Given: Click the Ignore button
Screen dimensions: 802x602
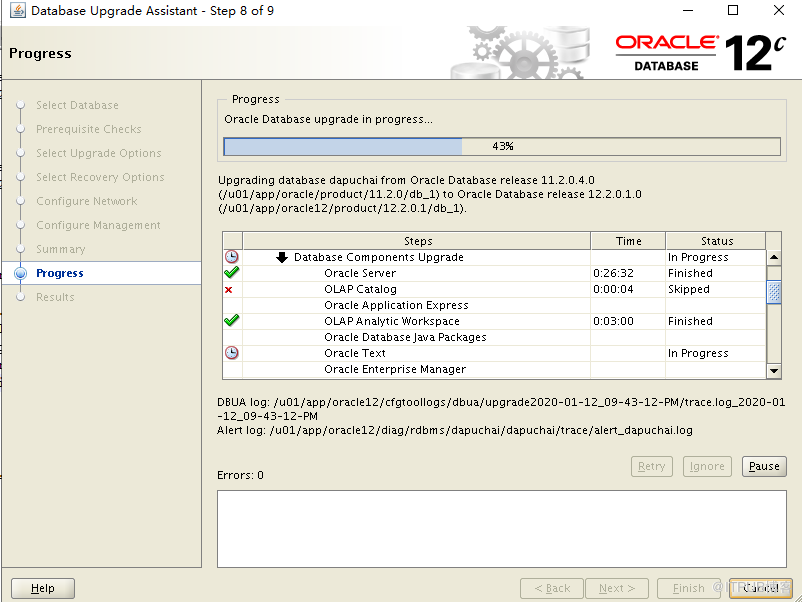Looking at the screenshot, I should [x=707, y=466].
